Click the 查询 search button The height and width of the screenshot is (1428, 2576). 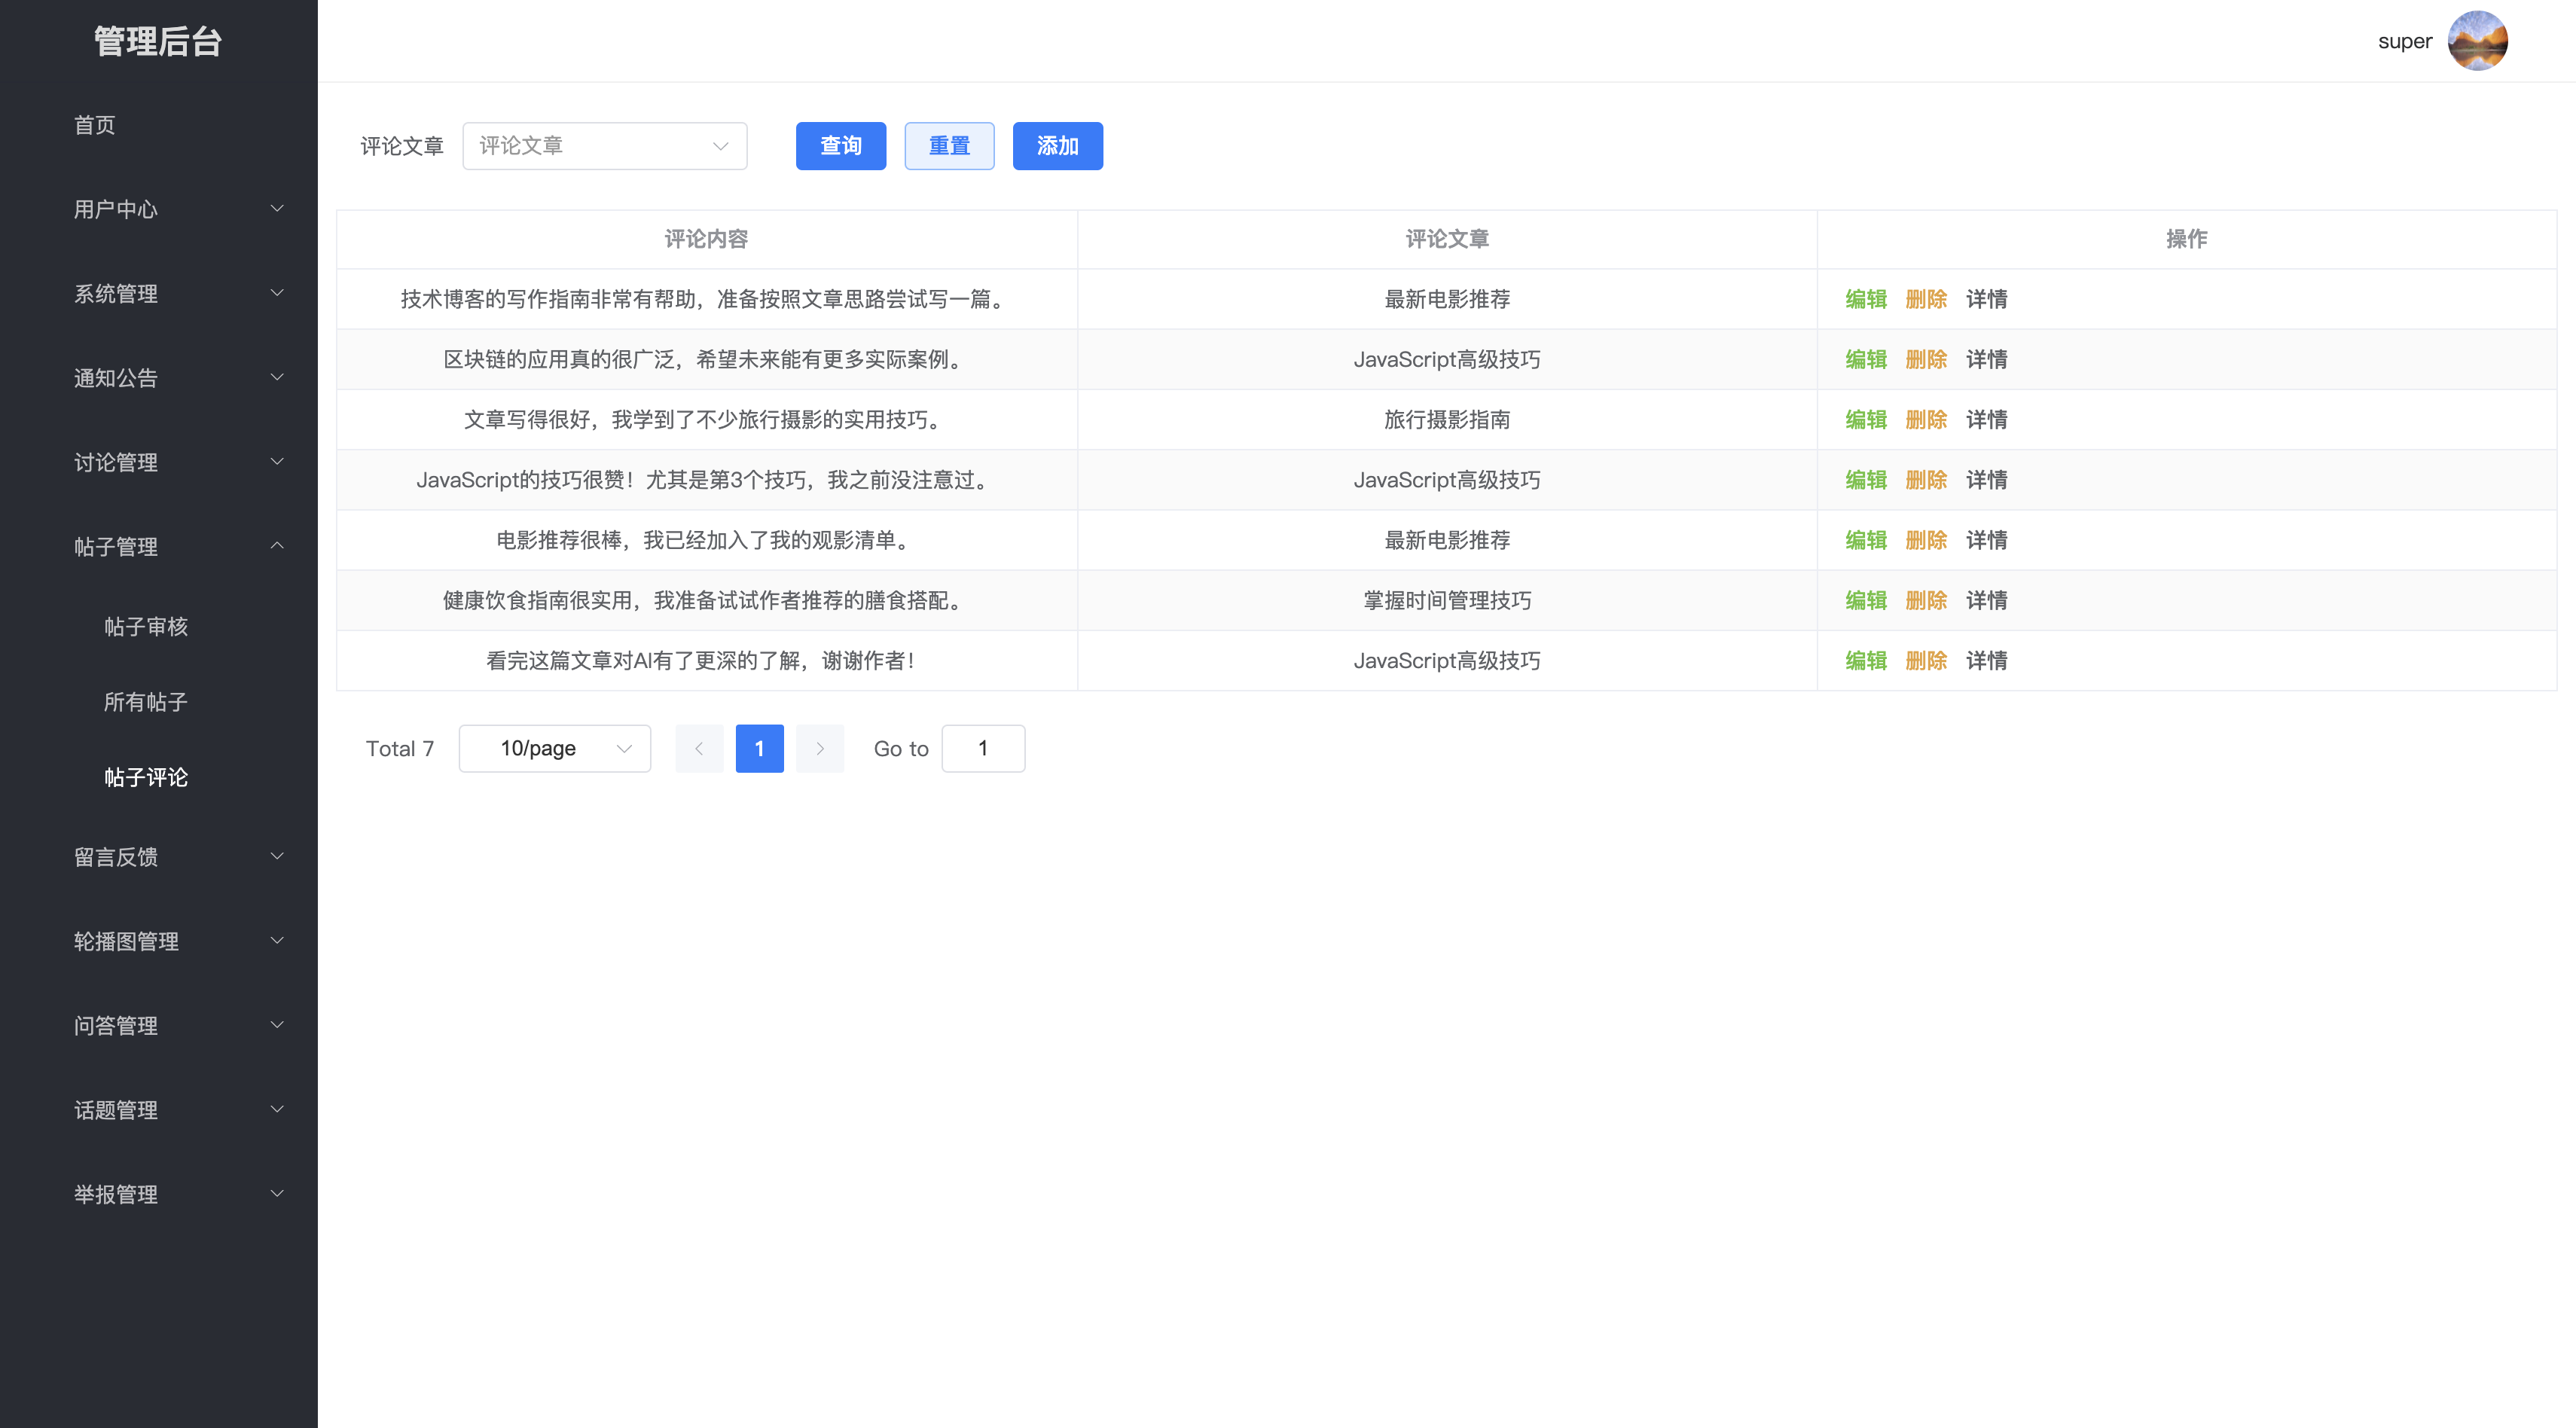(840, 145)
